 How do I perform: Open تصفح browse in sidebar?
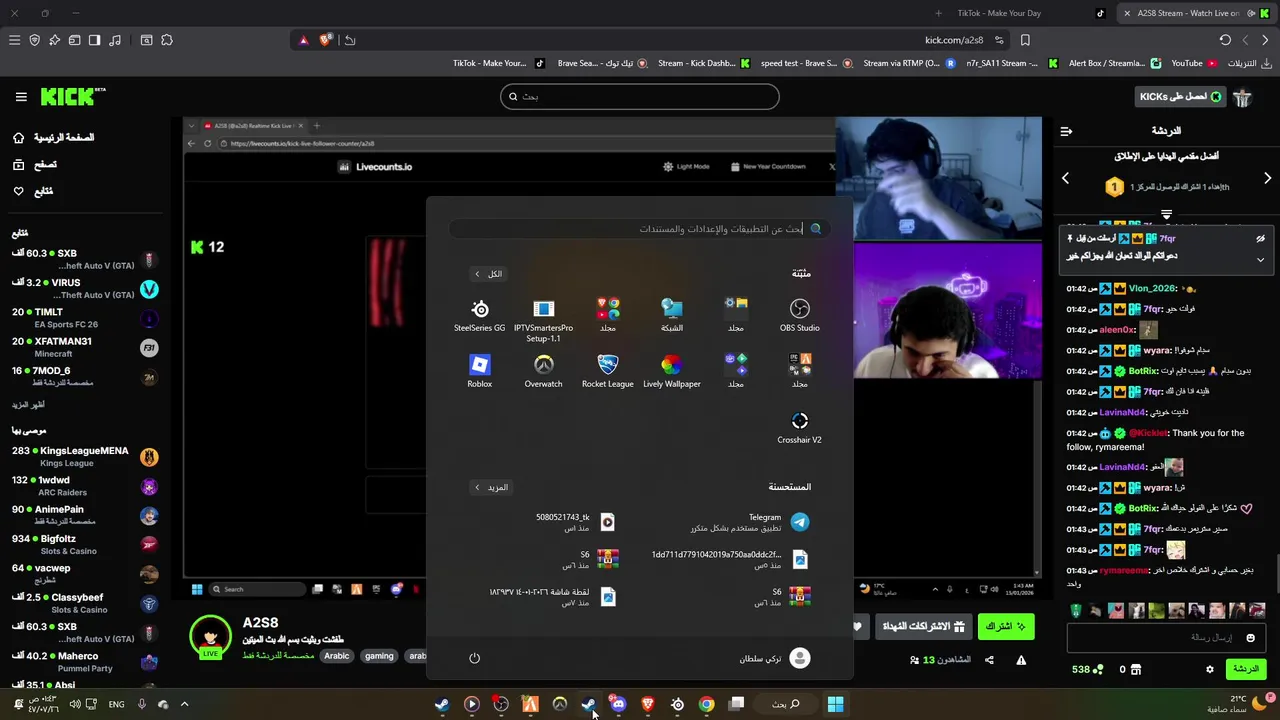[x=35, y=164]
